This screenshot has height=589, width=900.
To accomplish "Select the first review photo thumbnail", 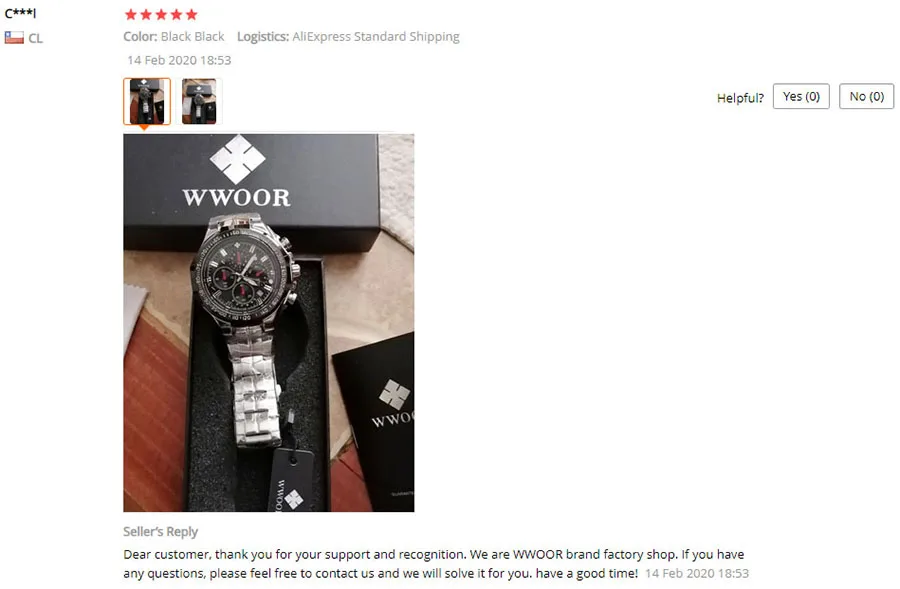I will [147, 101].
